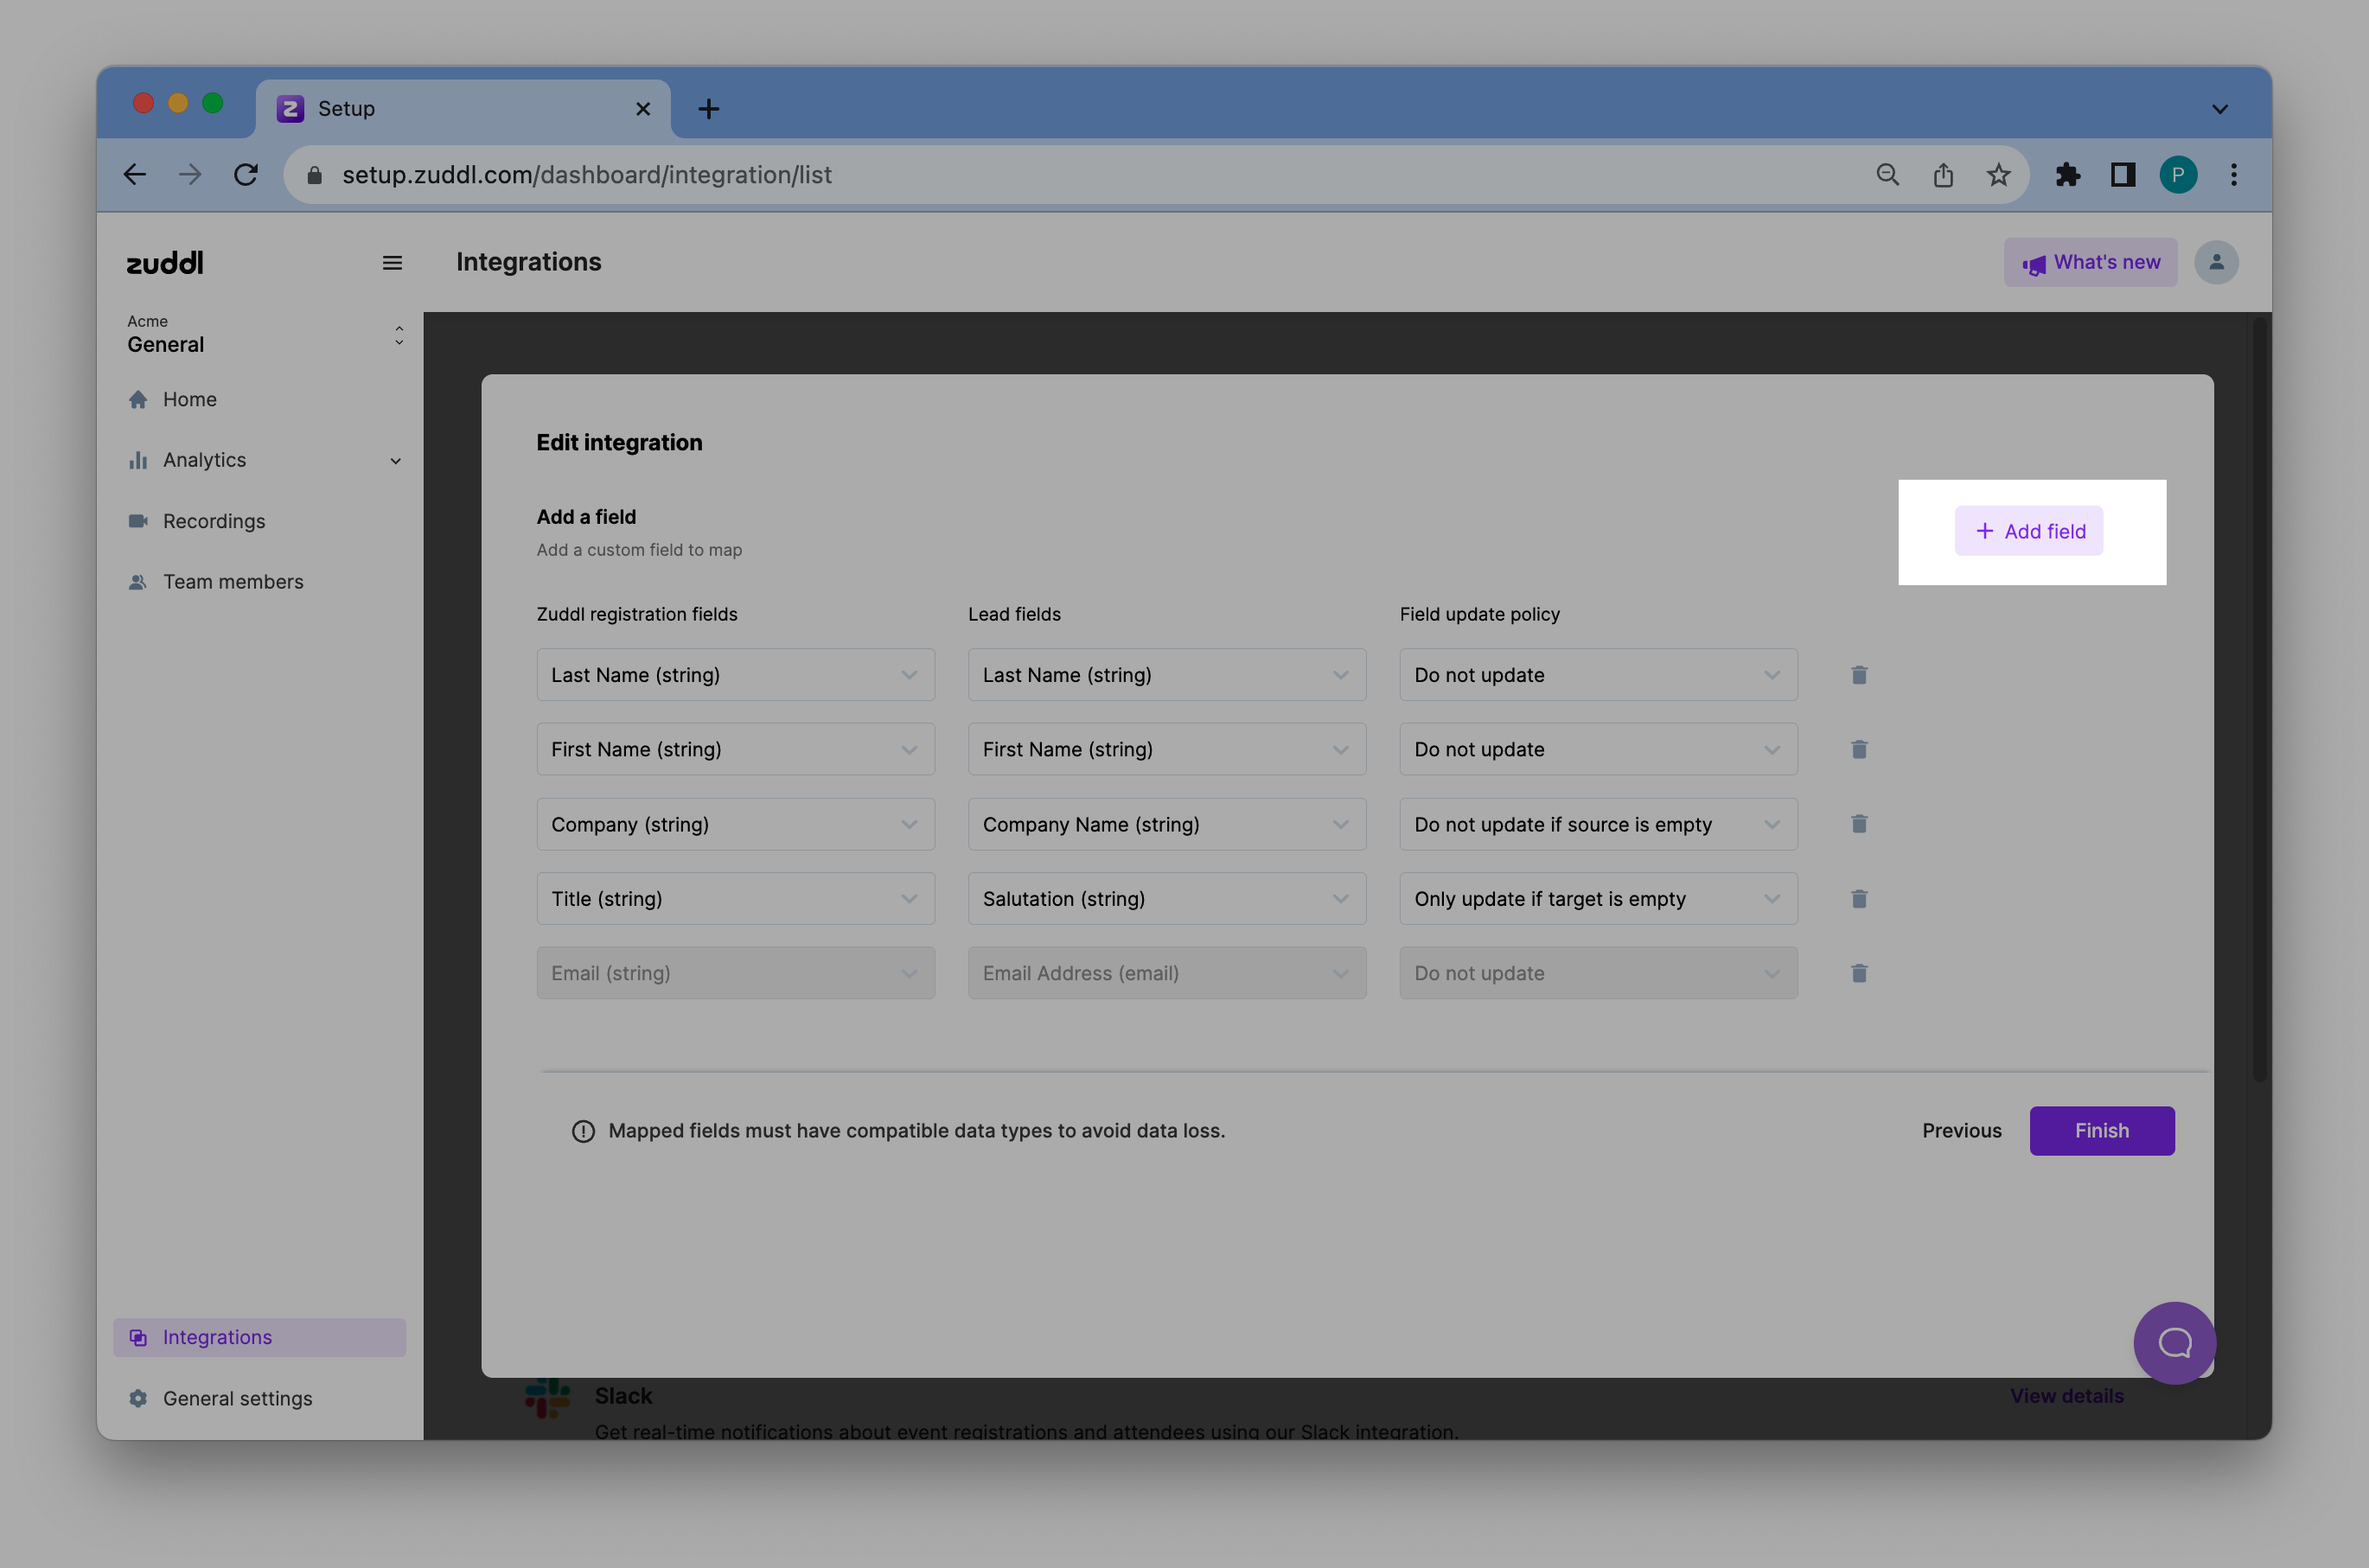Image resolution: width=2369 pixels, height=1568 pixels.
Task: Open Team members page
Action: tap(232, 582)
